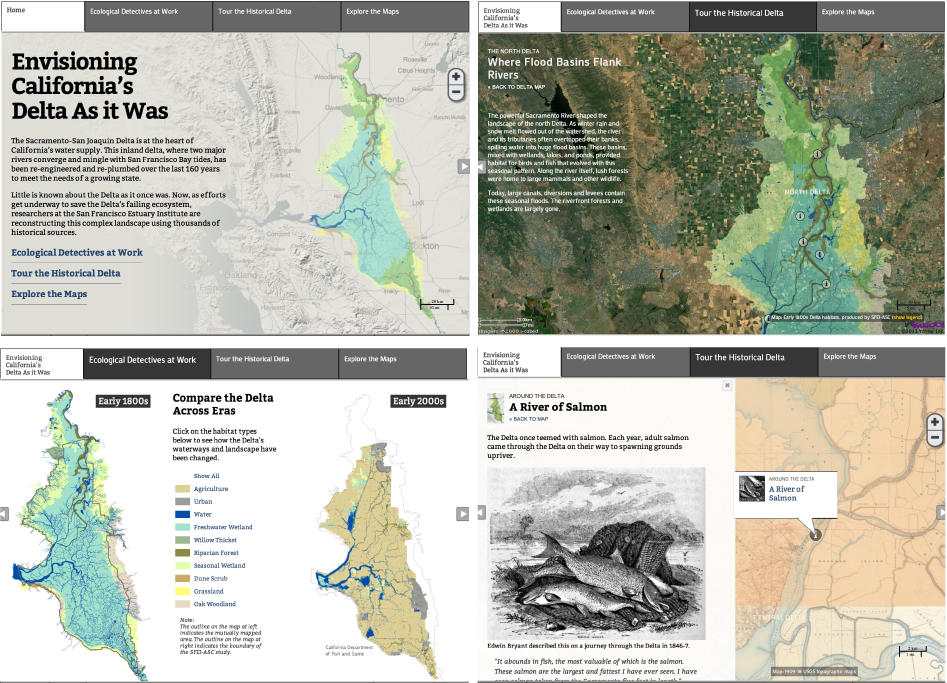Follow the Explore the Maps body link
Viewport: 947px width, 683px height.
(x=49, y=293)
